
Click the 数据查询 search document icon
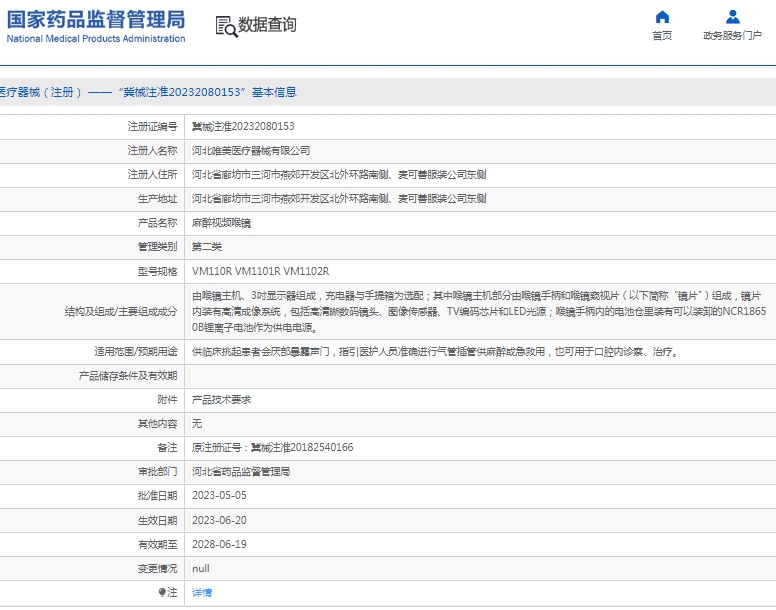(x=226, y=26)
